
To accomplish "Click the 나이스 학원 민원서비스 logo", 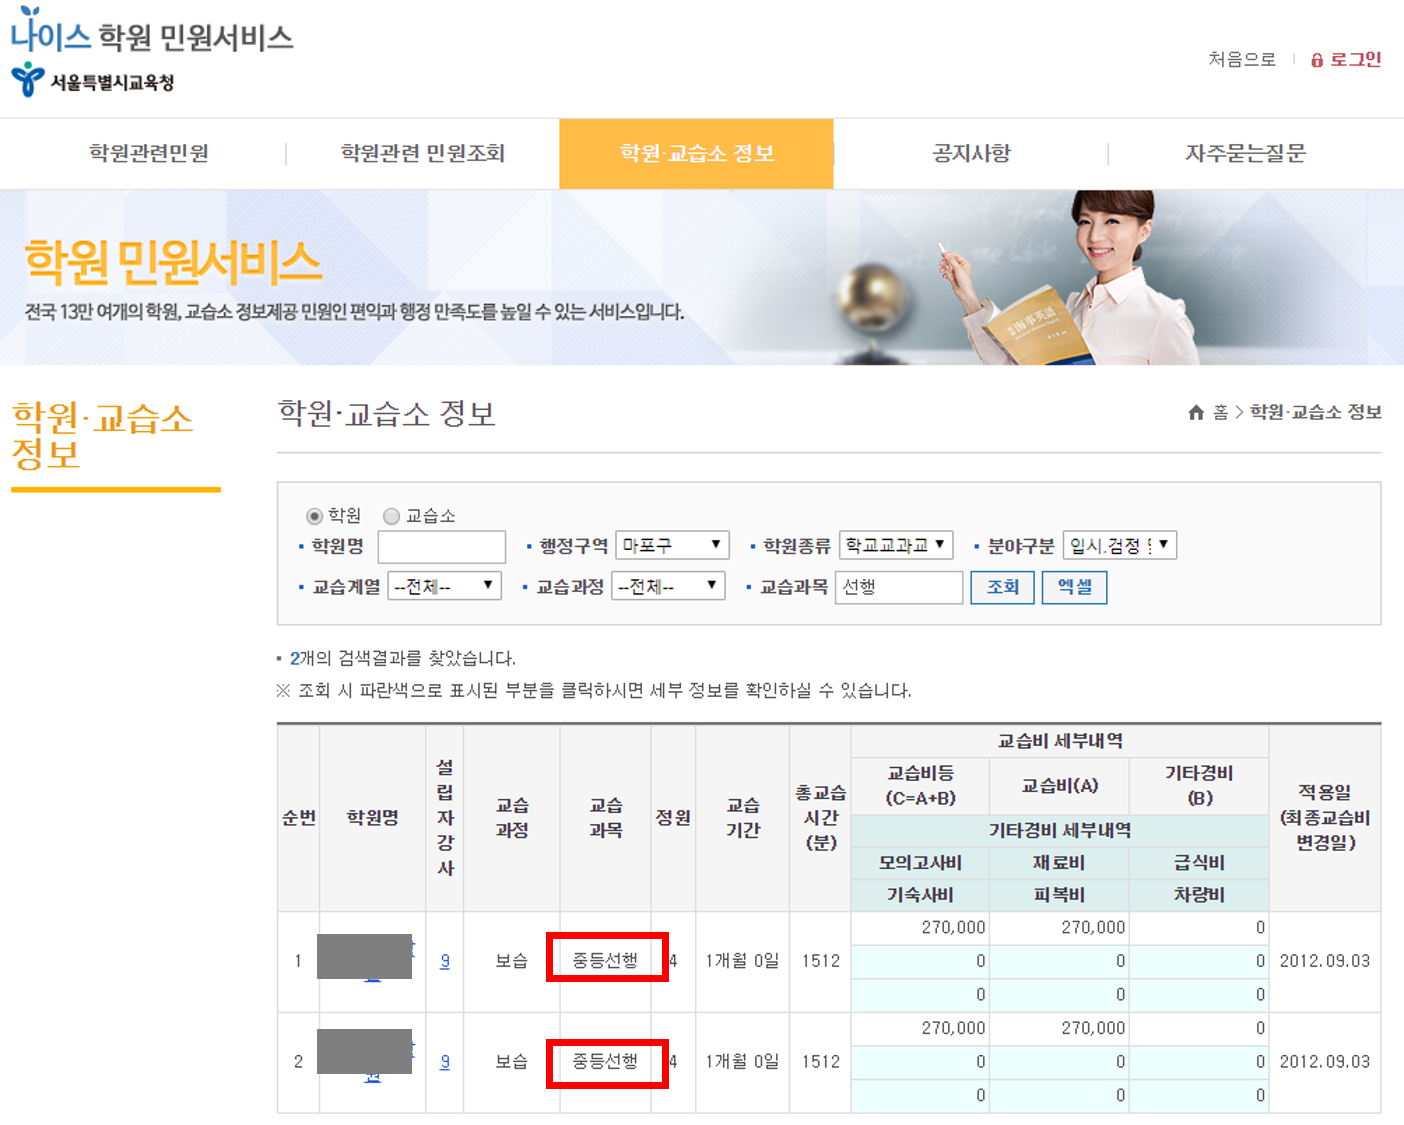I will [152, 35].
